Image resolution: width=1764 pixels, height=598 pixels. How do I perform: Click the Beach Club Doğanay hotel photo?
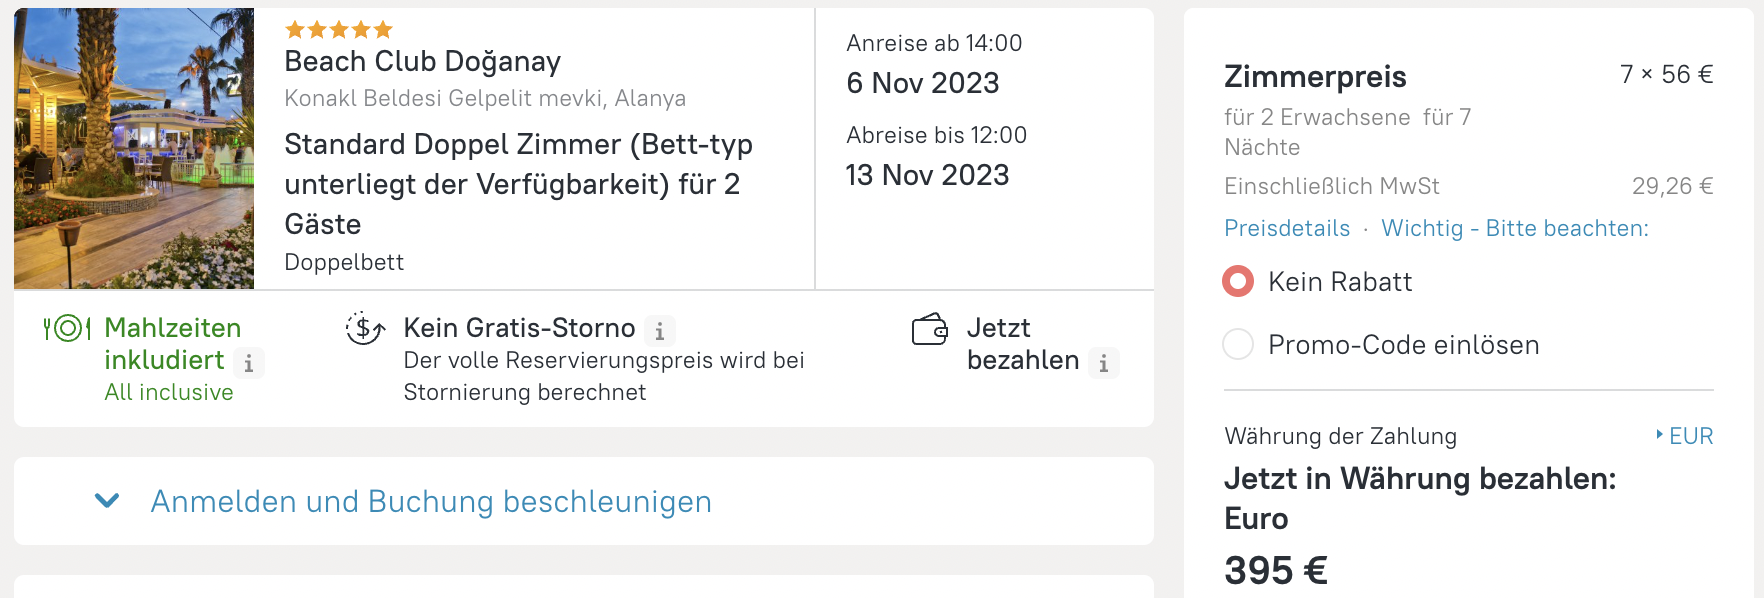click(134, 149)
